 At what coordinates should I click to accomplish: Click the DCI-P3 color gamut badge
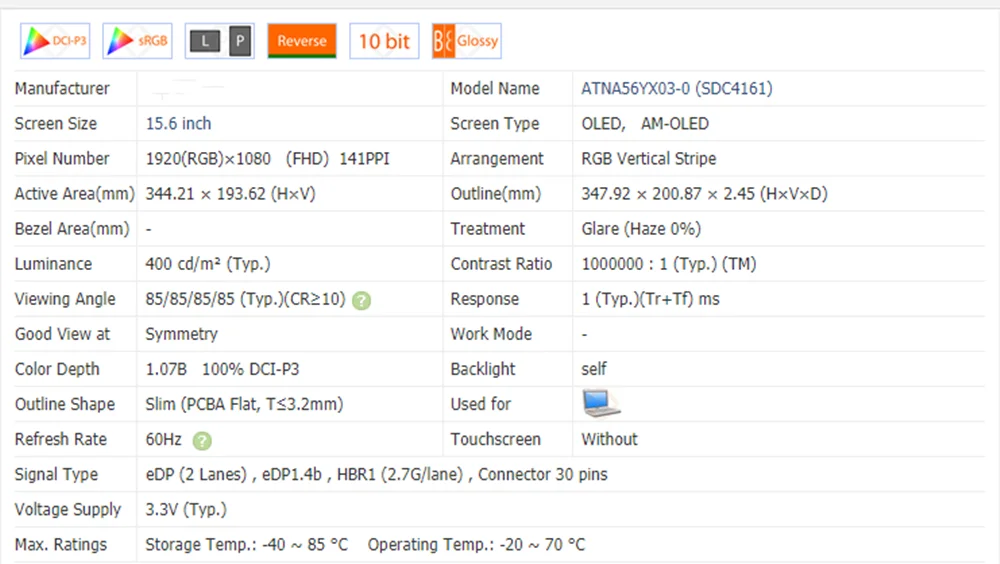tap(55, 41)
